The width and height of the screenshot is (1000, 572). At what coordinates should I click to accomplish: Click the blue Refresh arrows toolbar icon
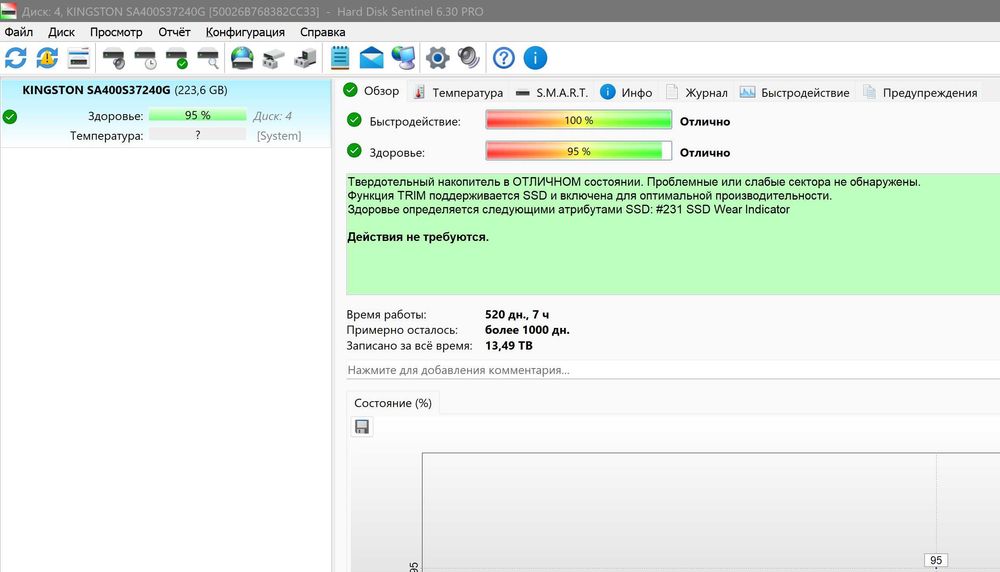(x=16, y=58)
